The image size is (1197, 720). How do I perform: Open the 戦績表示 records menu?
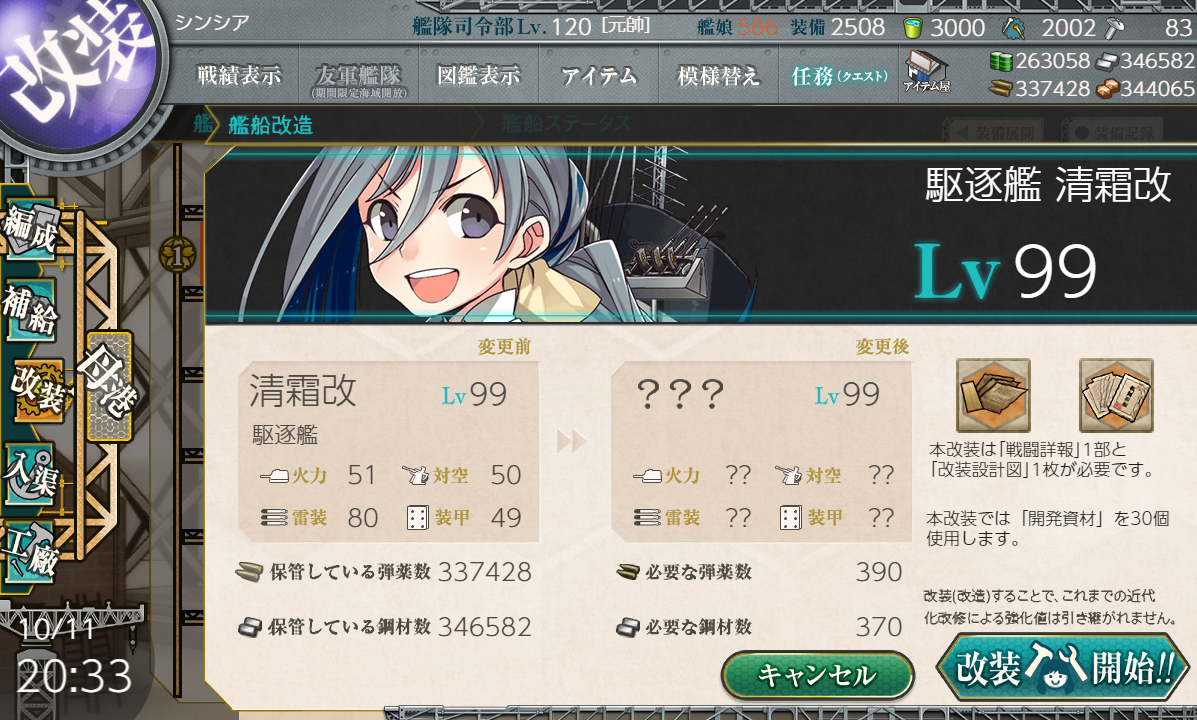pyautogui.click(x=239, y=75)
